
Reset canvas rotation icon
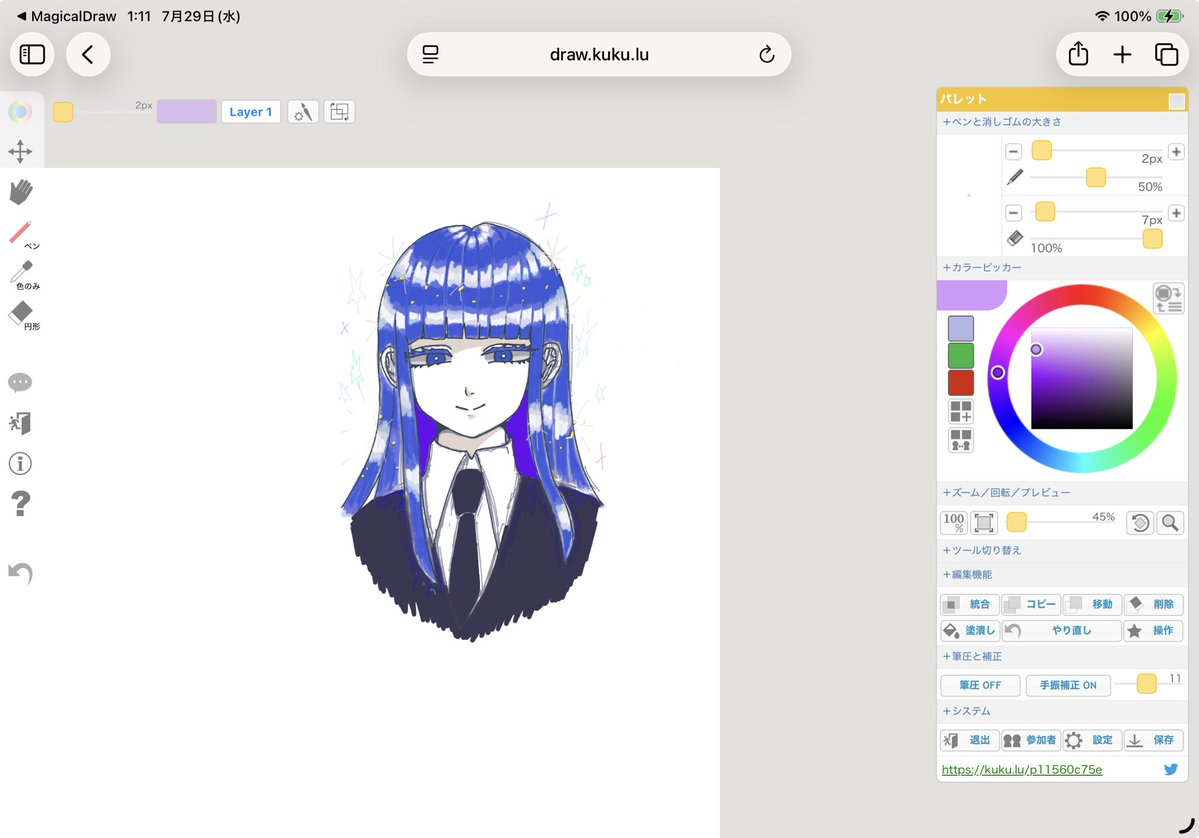[x=1140, y=522]
